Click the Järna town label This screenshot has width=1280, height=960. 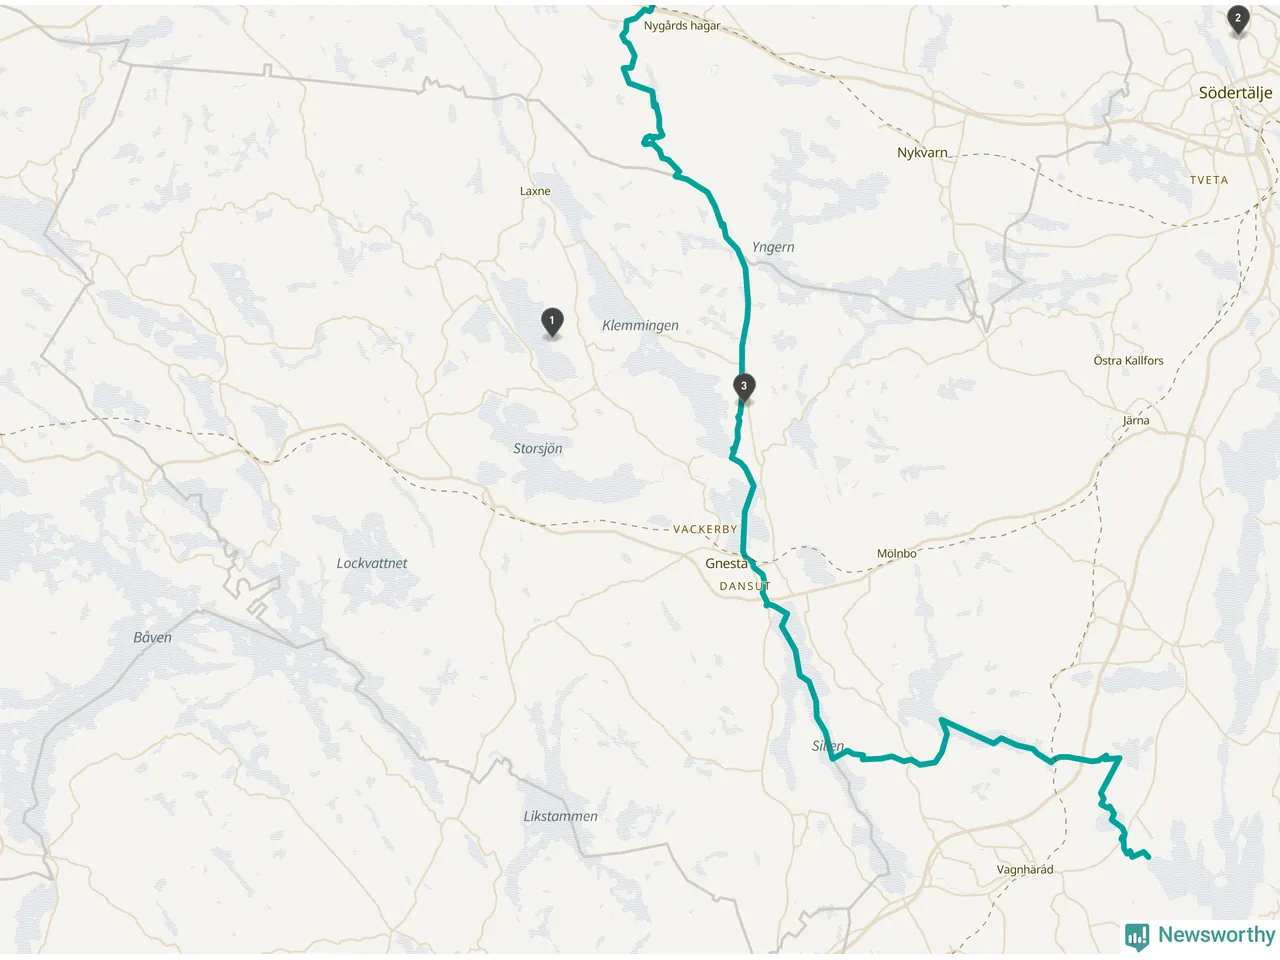point(1136,421)
